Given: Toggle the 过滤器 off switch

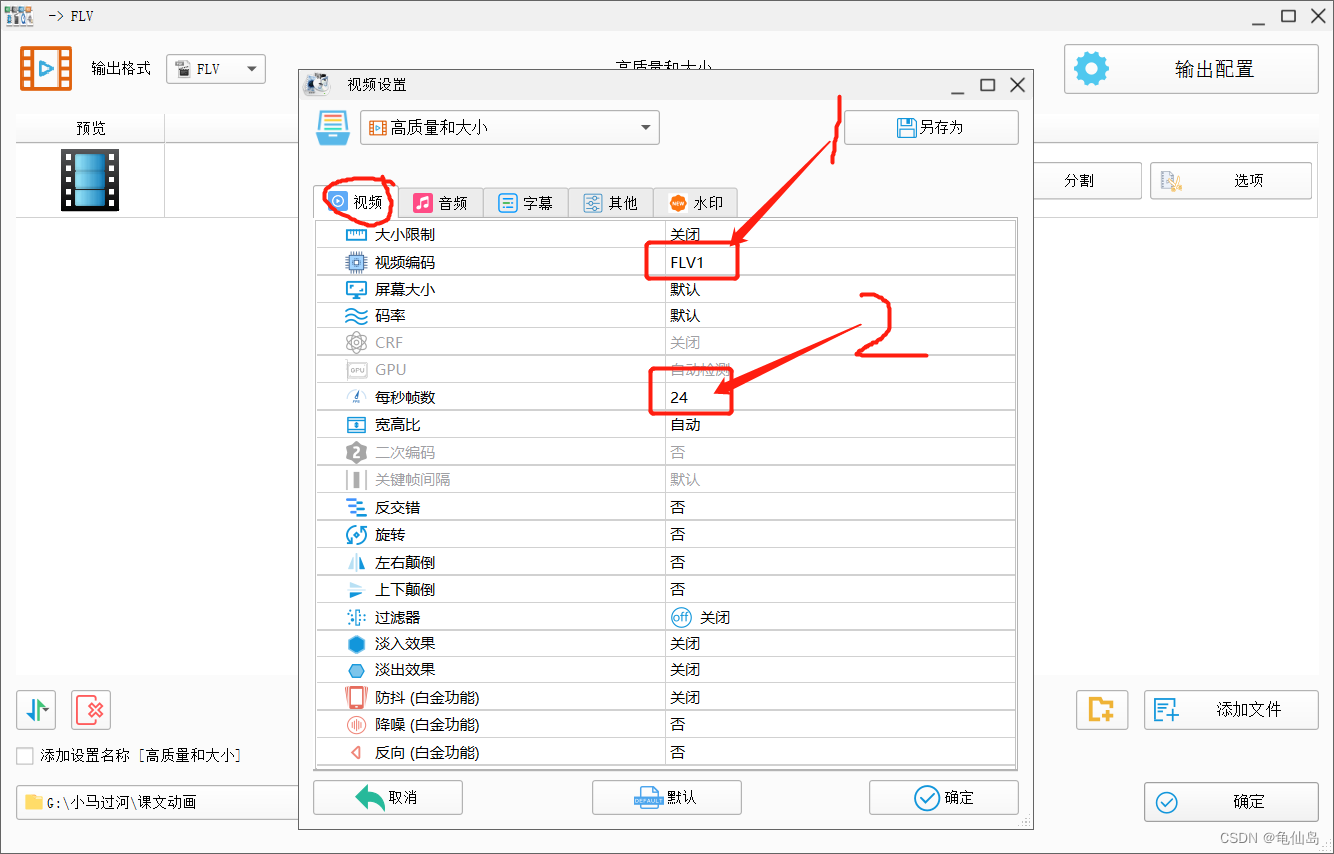Looking at the screenshot, I should [x=681, y=617].
